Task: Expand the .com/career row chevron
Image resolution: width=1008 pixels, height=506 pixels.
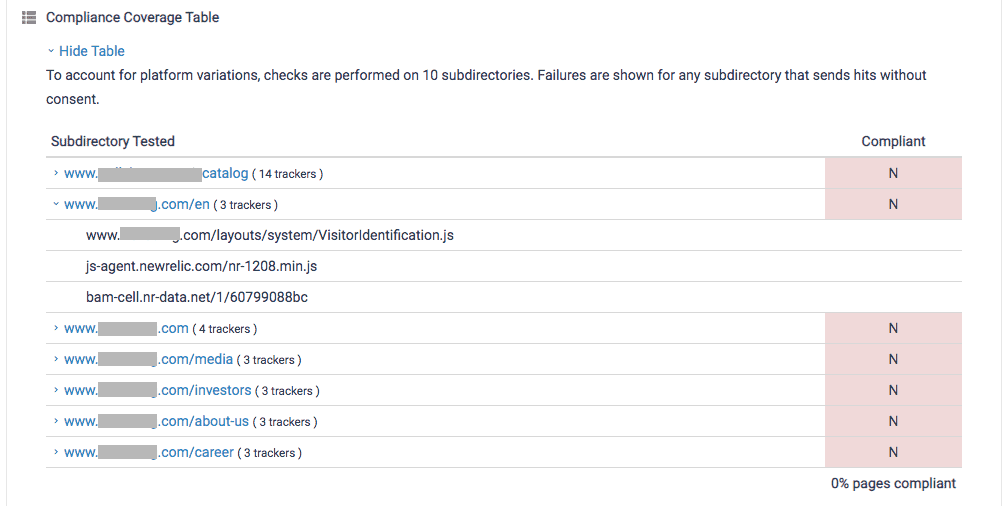Action: [56, 452]
